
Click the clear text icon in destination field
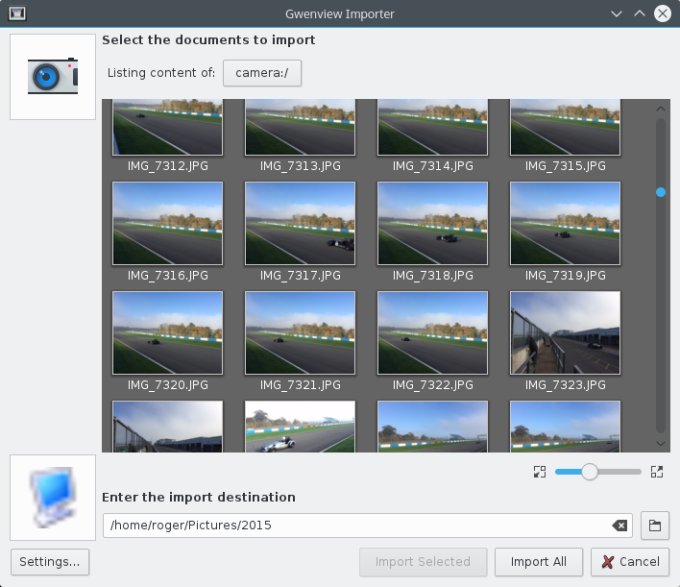(620, 526)
